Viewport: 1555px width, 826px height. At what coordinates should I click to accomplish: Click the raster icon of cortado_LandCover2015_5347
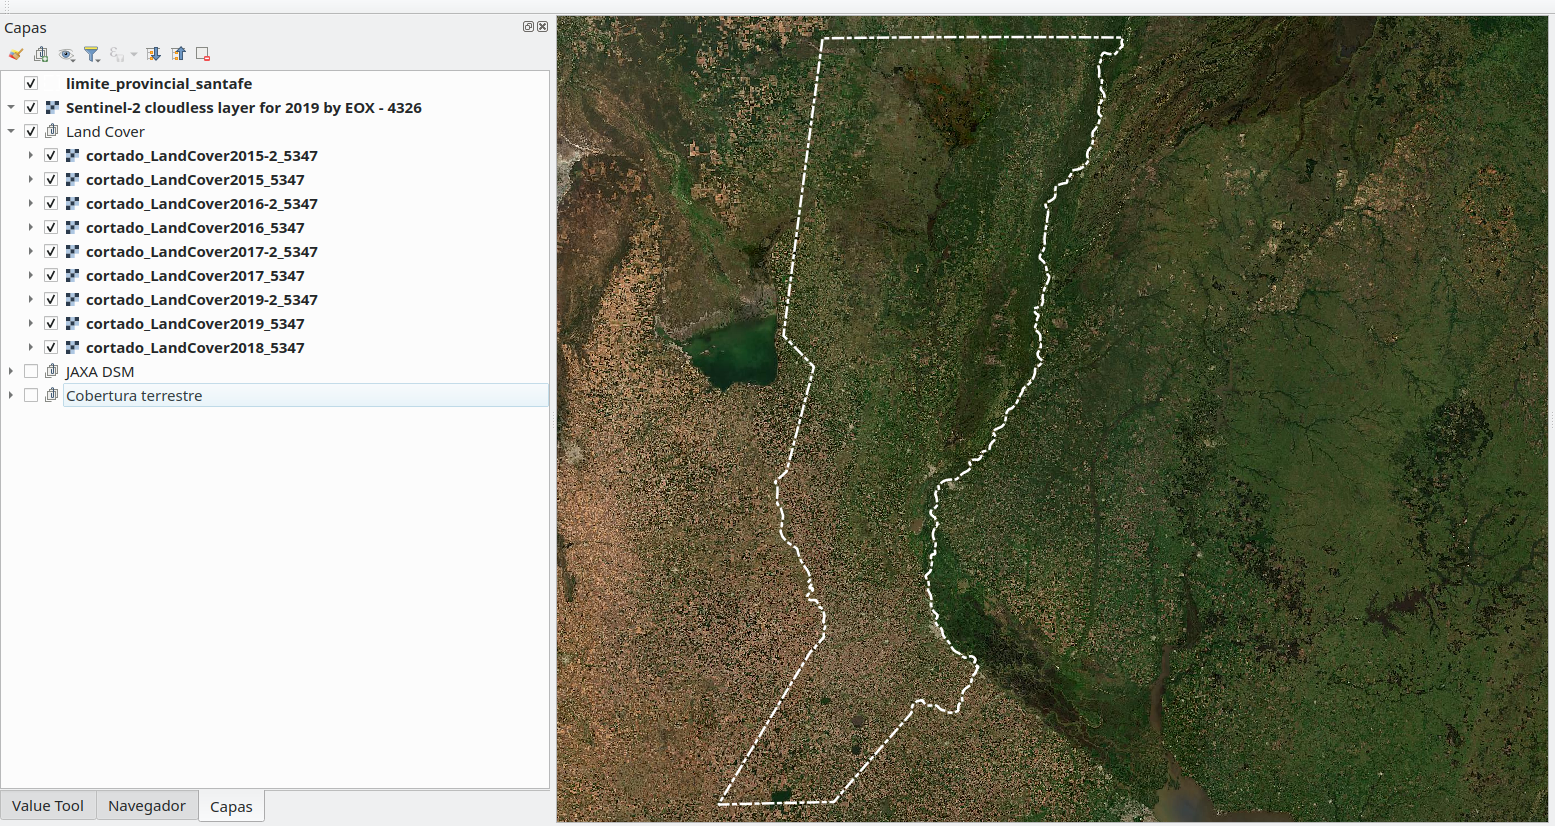click(73, 180)
